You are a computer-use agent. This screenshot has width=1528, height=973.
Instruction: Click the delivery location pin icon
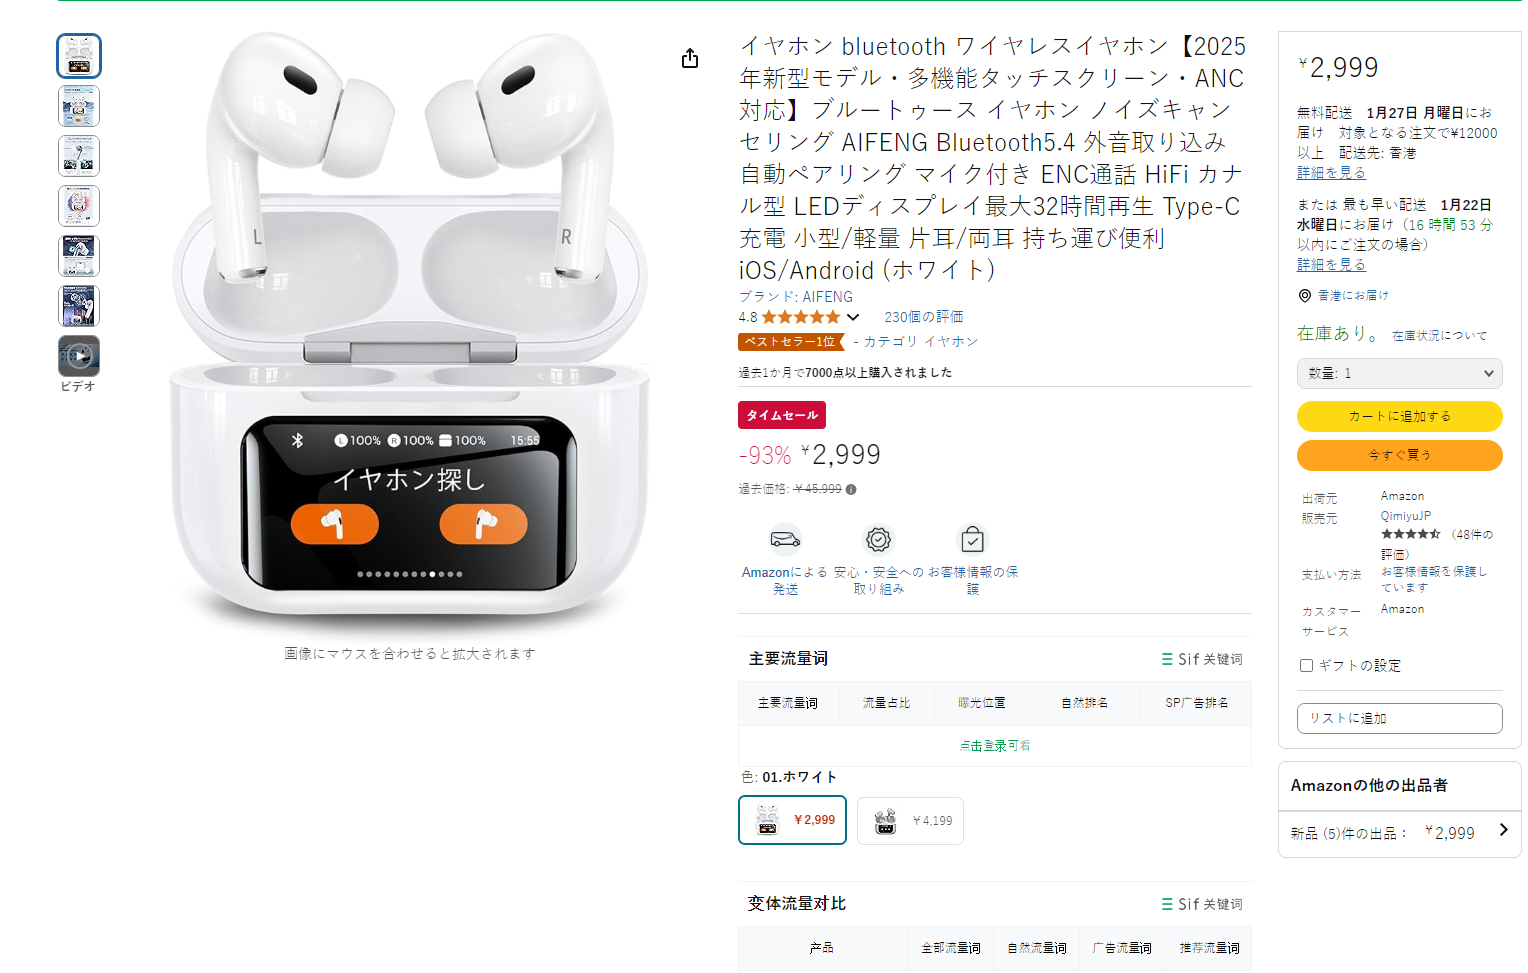point(1304,296)
